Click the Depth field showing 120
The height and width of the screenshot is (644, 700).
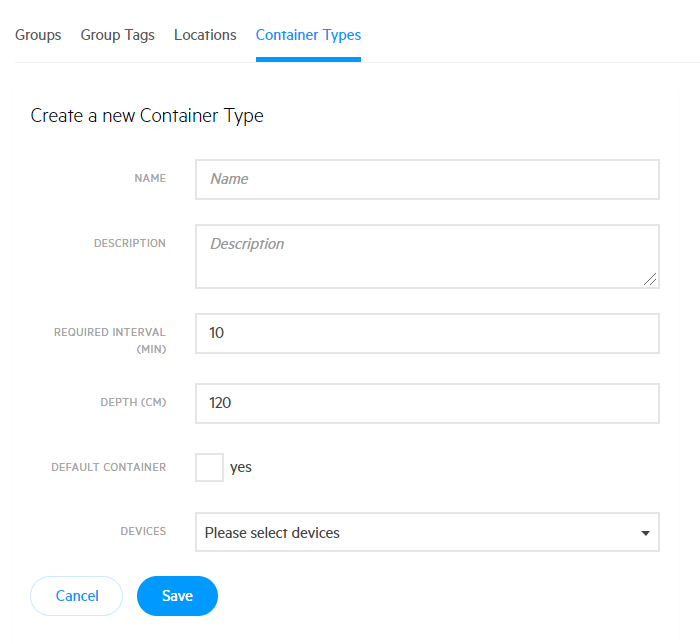coord(427,403)
